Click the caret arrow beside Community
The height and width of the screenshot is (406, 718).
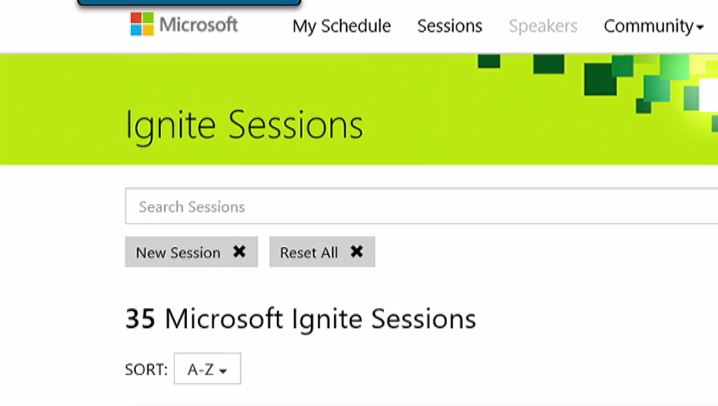(700, 27)
